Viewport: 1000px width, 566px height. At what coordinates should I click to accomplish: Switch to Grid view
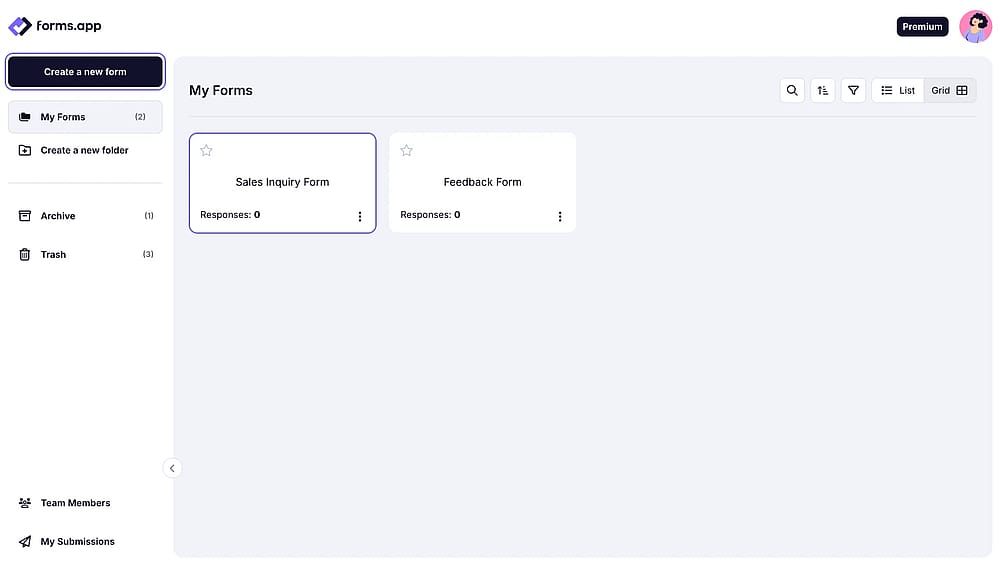pyautogui.click(x=950, y=91)
